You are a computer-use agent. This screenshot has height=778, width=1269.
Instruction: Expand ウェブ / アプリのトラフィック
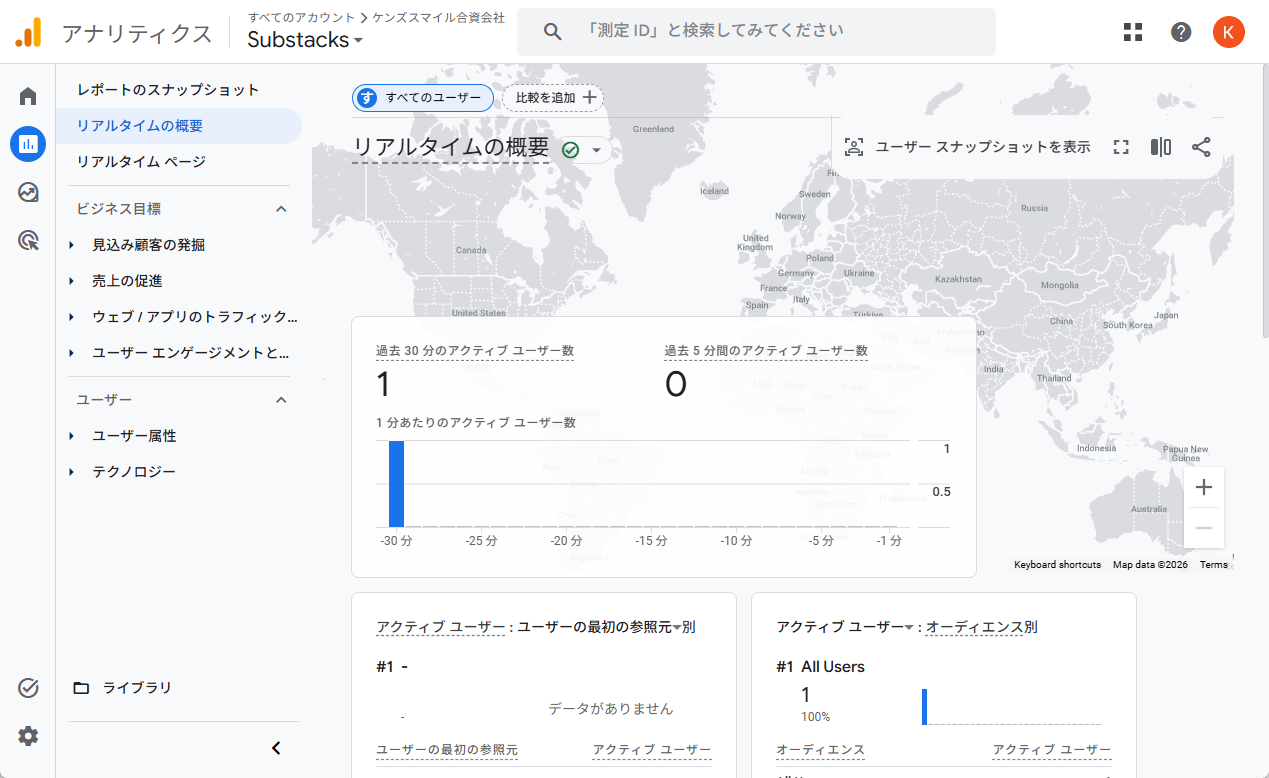[72, 317]
